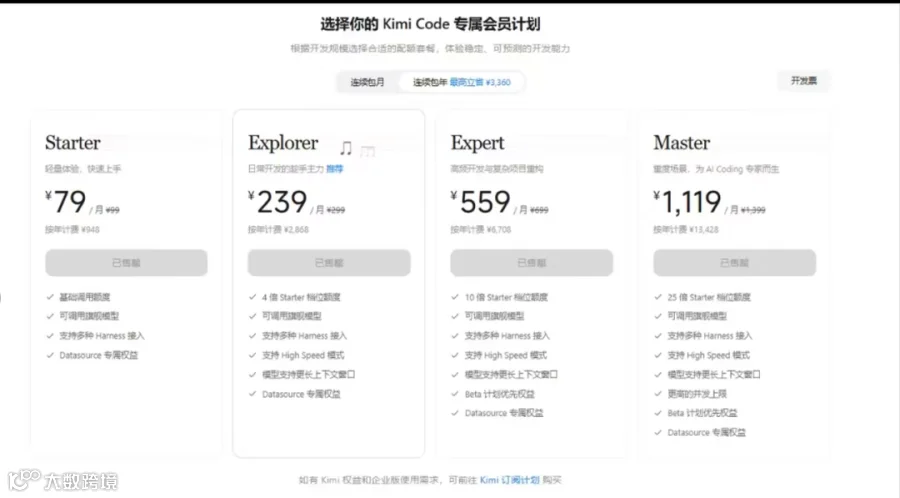This screenshot has width=900, height=498.
Task: Click the checkmark beside 基础调用额度
Action: [50, 297]
